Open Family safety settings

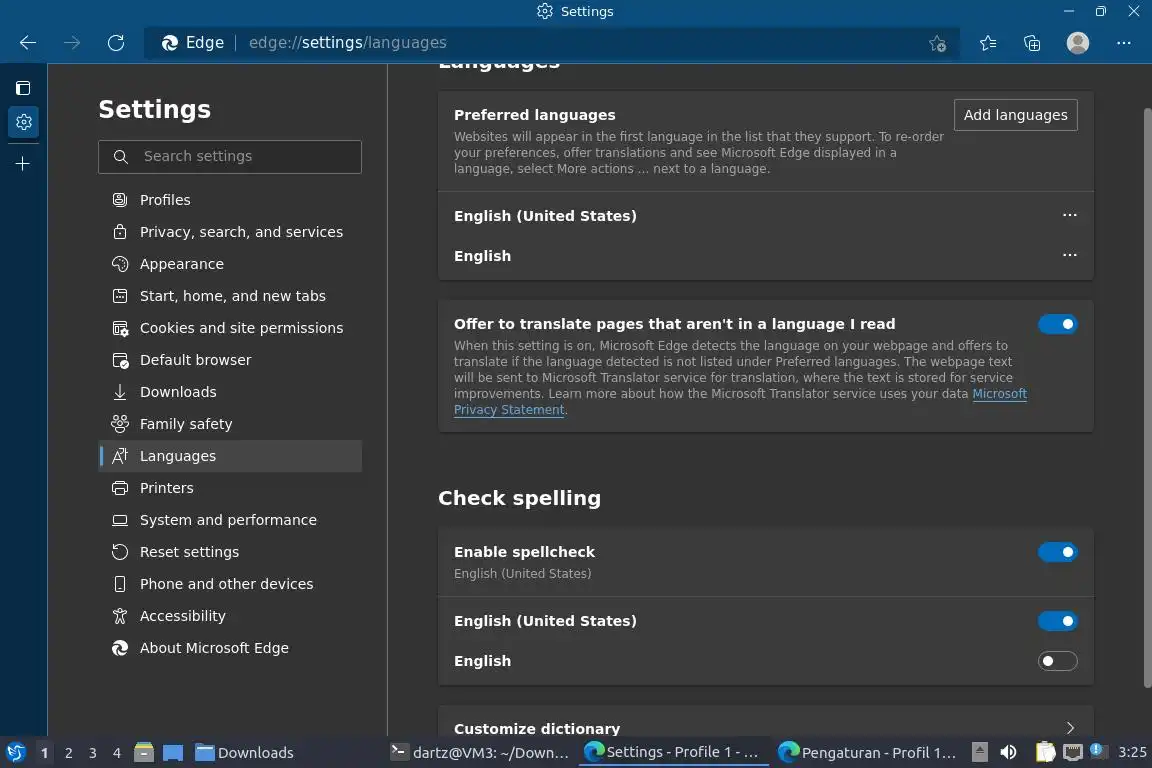pyautogui.click(x=230, y=424)
